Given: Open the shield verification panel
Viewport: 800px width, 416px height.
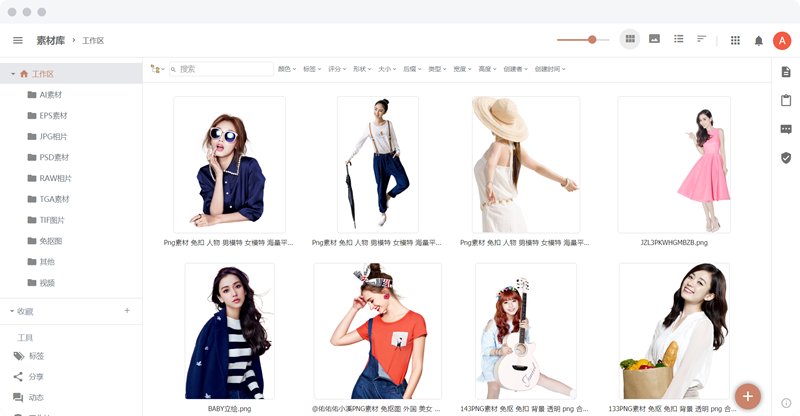Looking at the screenshot, I should pos(786,158).
